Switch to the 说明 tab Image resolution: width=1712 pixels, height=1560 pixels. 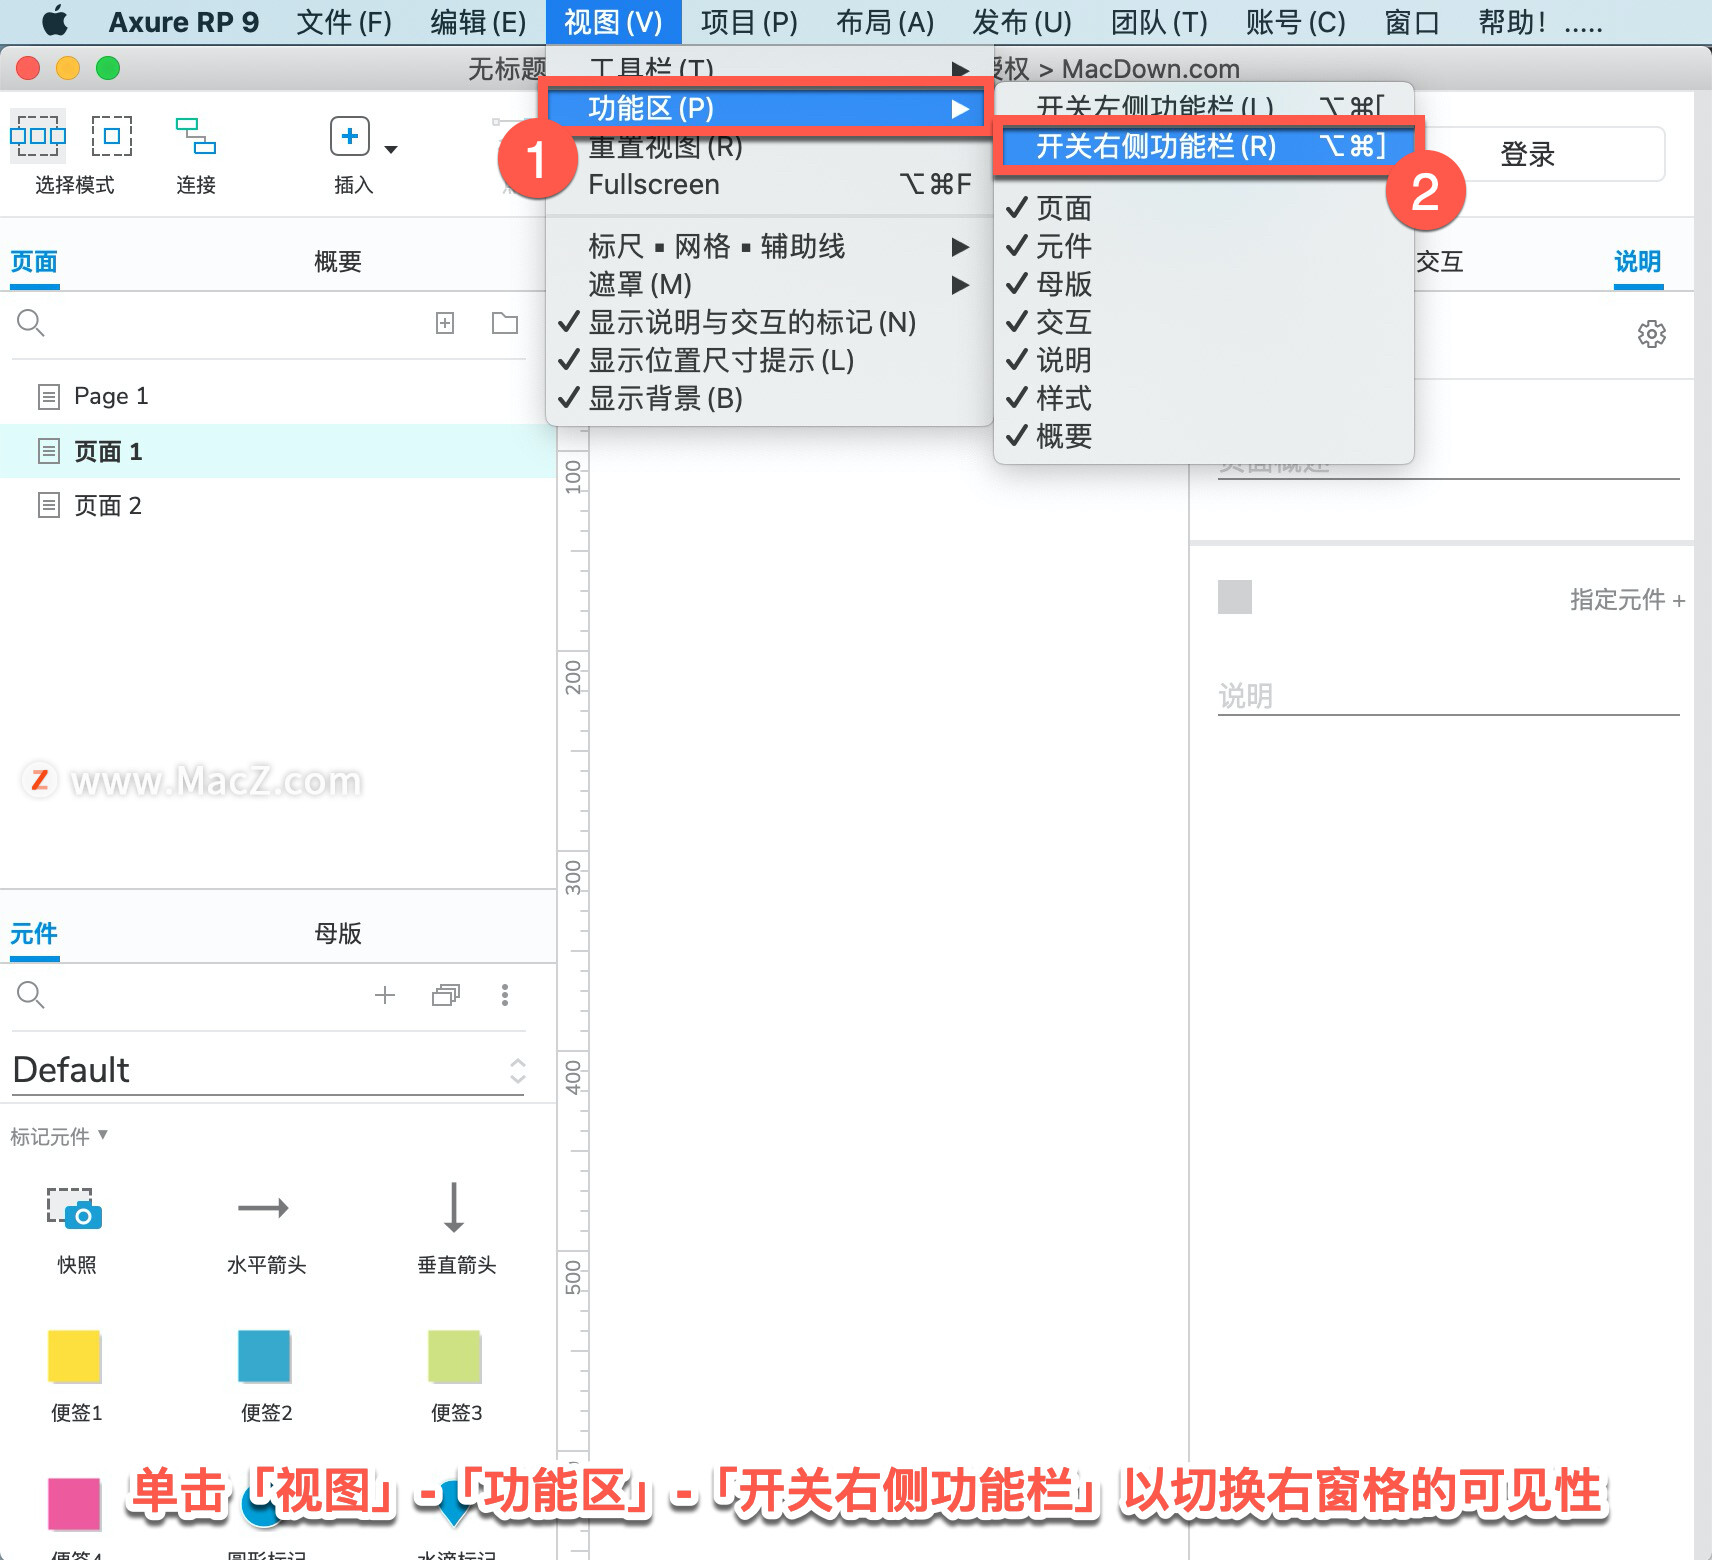(1638, 262)
